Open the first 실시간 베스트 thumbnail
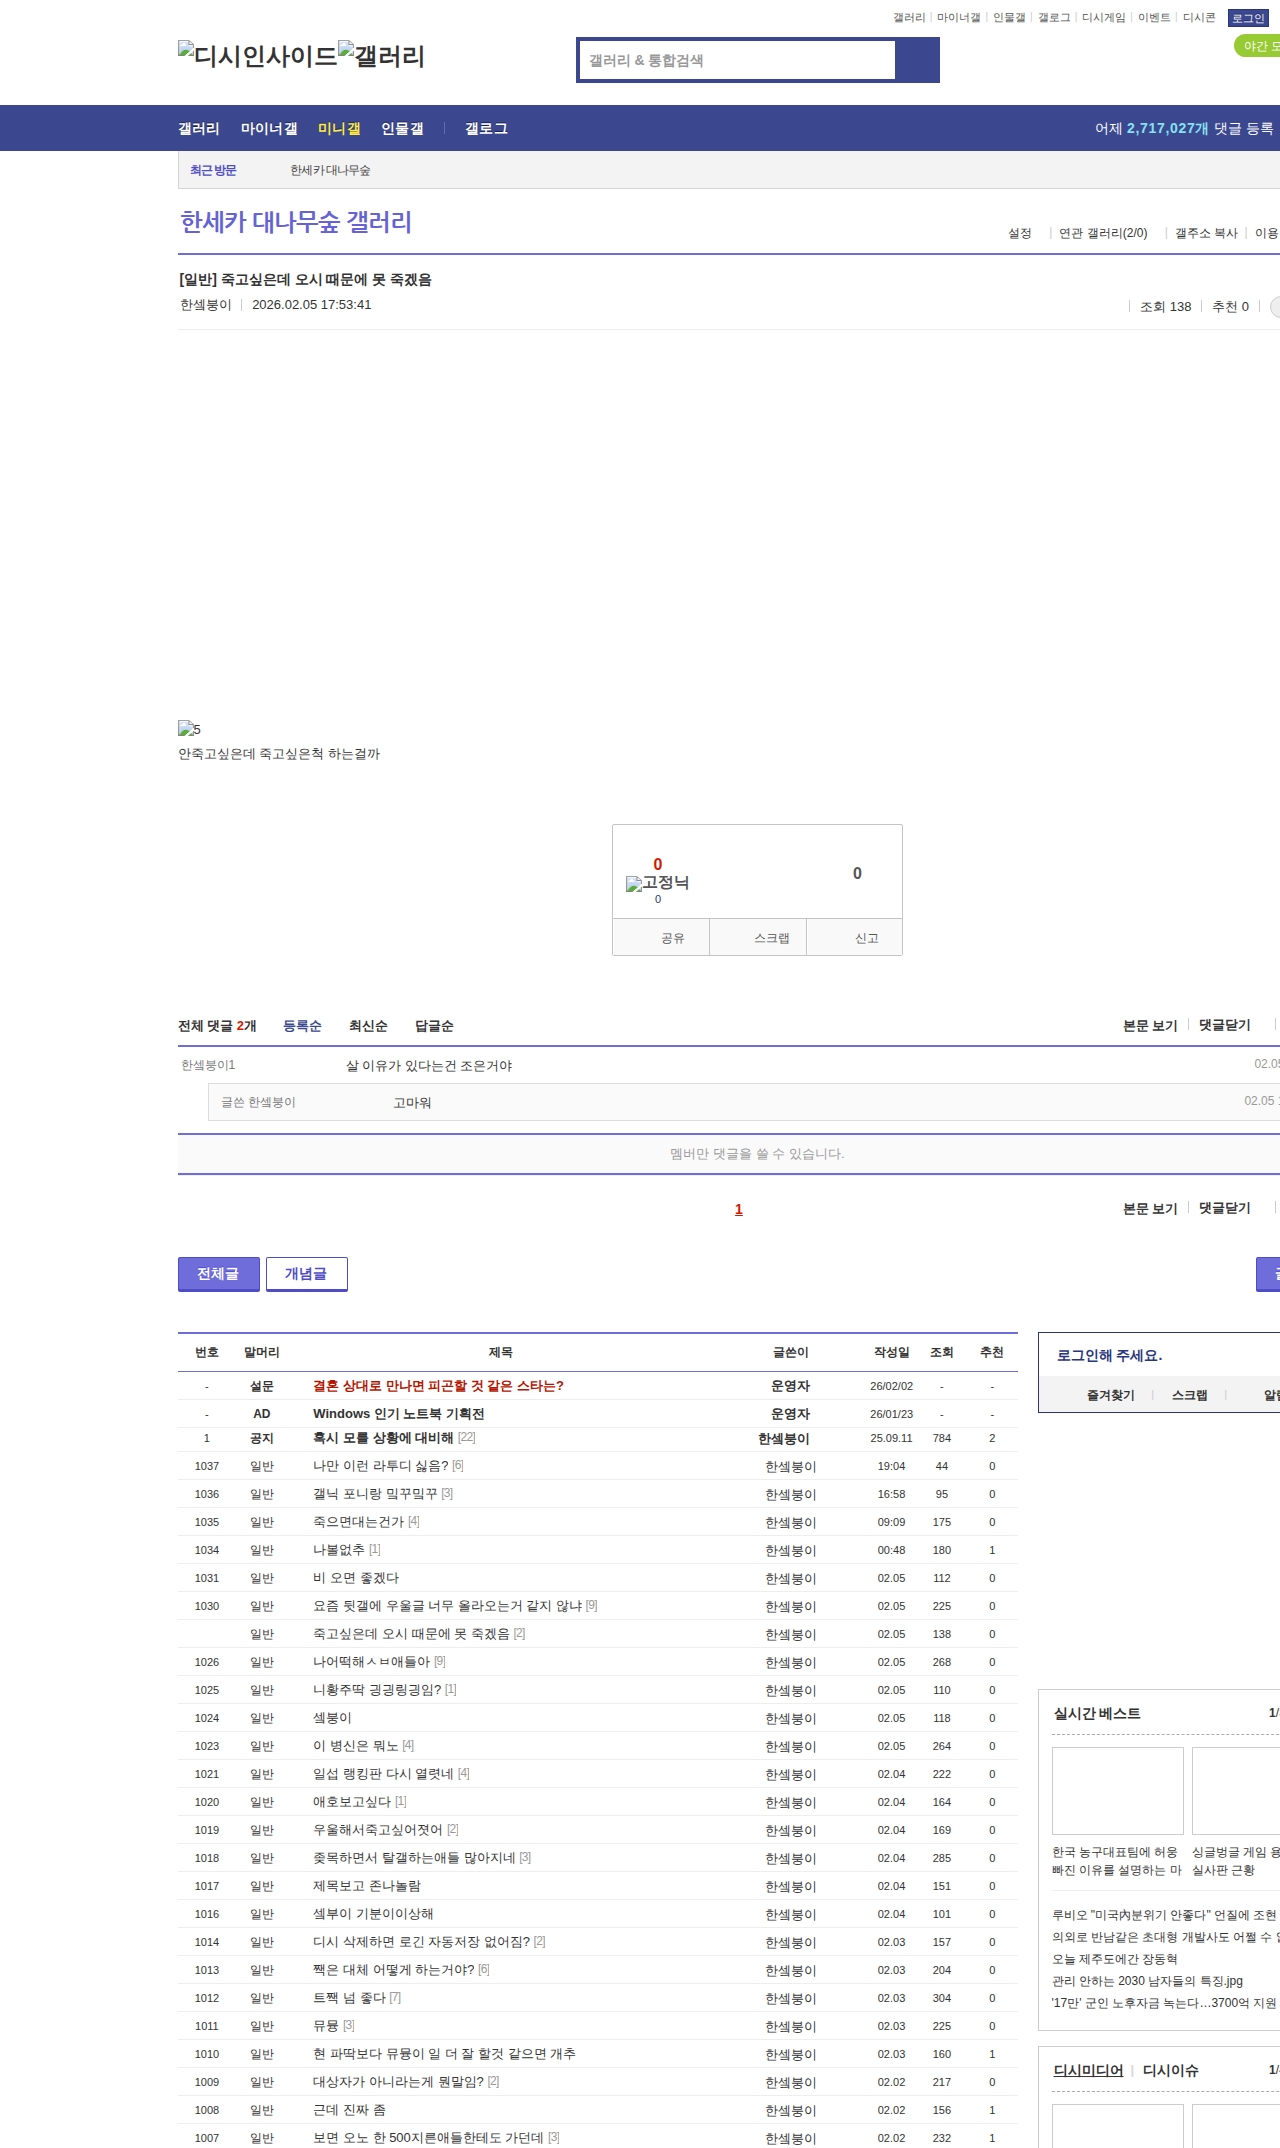Image resolution: width=1280 pixels, height=2148 pixels. 1117,1790
